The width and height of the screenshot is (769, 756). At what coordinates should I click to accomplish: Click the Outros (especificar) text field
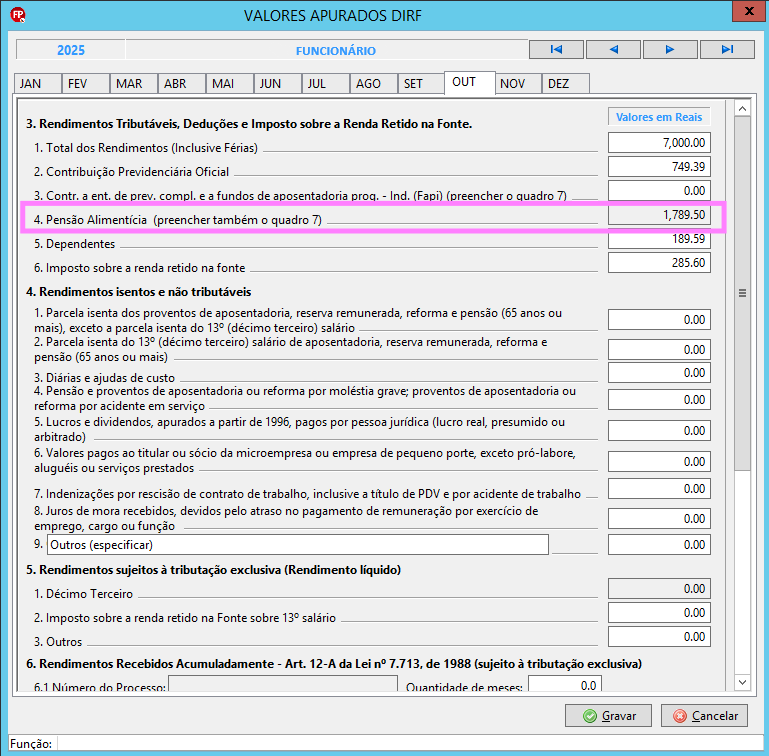(298, 545)
